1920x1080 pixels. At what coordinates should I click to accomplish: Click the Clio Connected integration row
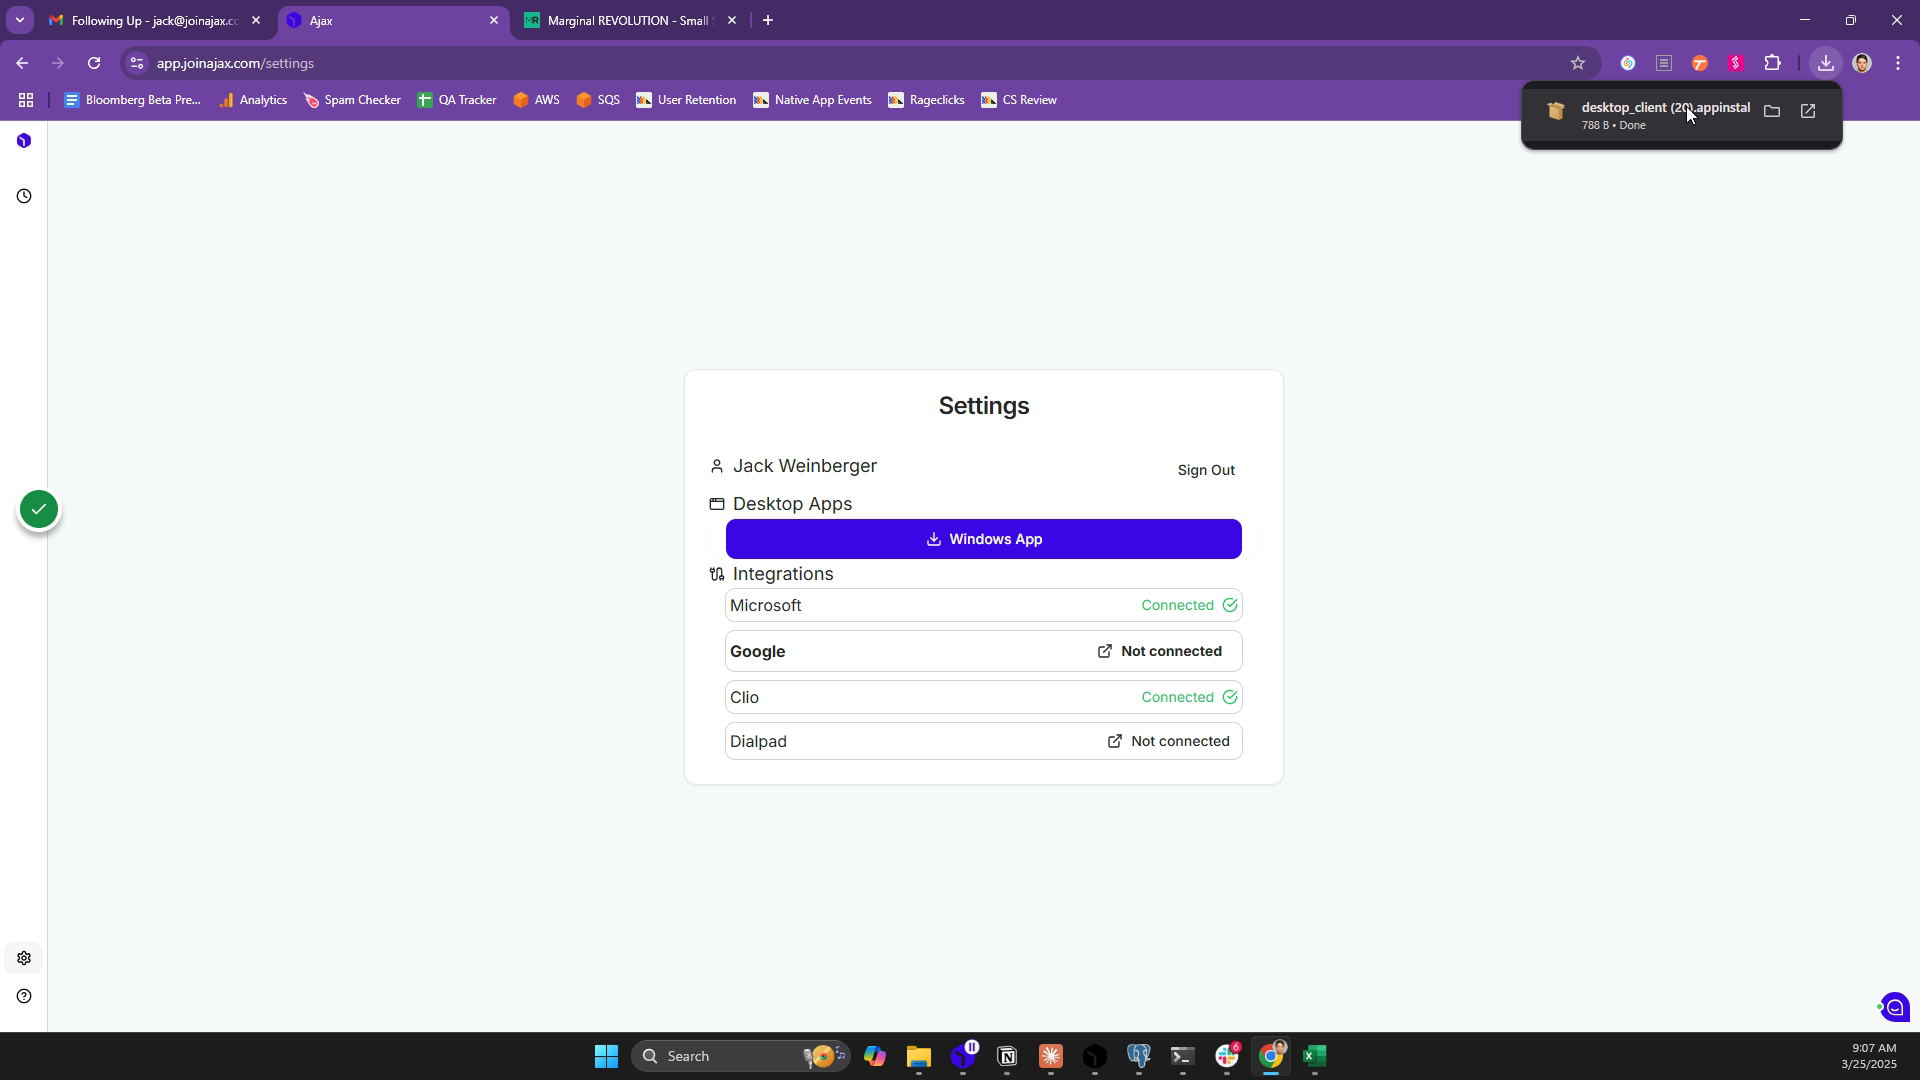984,697
